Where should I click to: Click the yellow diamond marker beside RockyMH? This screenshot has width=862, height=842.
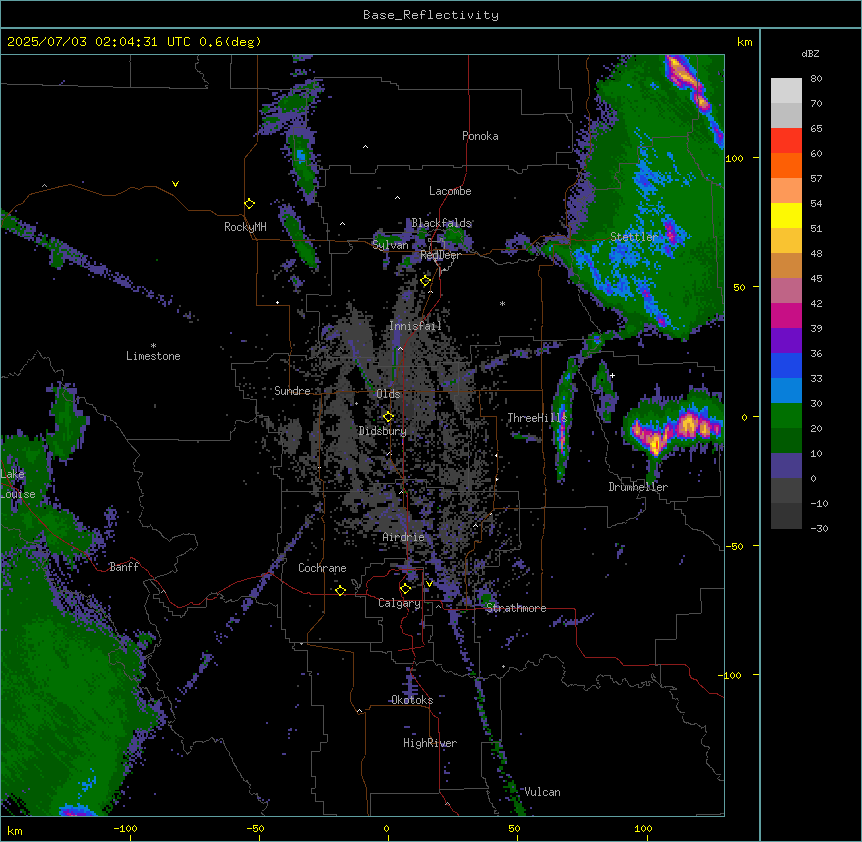[x=250, y=204]
